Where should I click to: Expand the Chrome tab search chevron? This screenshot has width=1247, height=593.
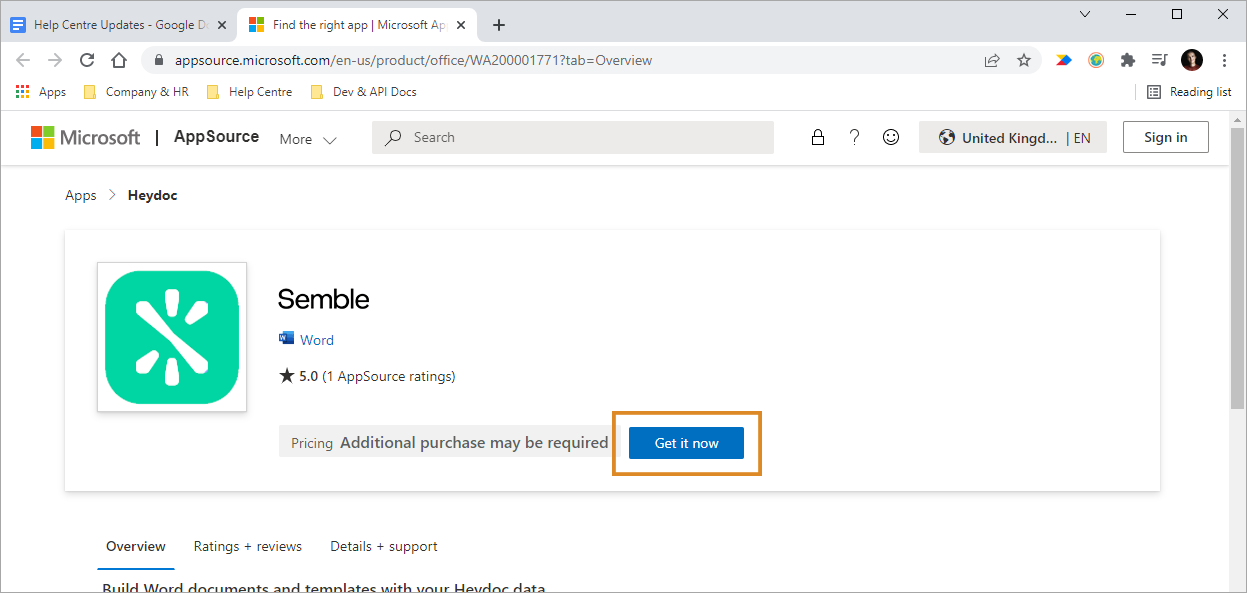click(x=1085, y=14)
